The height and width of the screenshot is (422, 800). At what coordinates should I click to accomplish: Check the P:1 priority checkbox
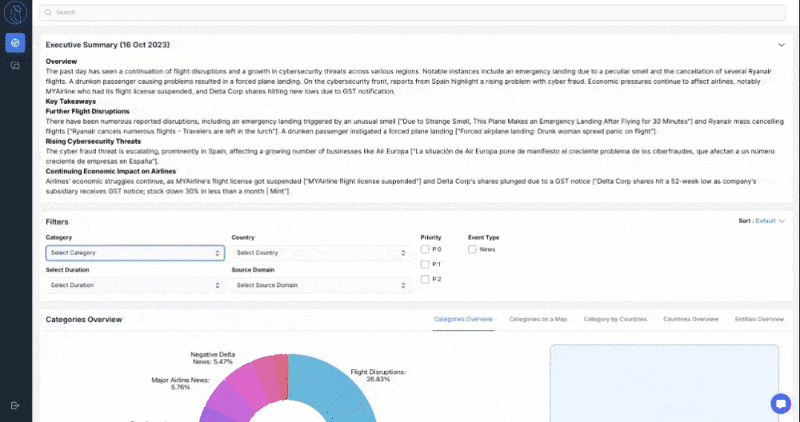click(x=425, y=264)
